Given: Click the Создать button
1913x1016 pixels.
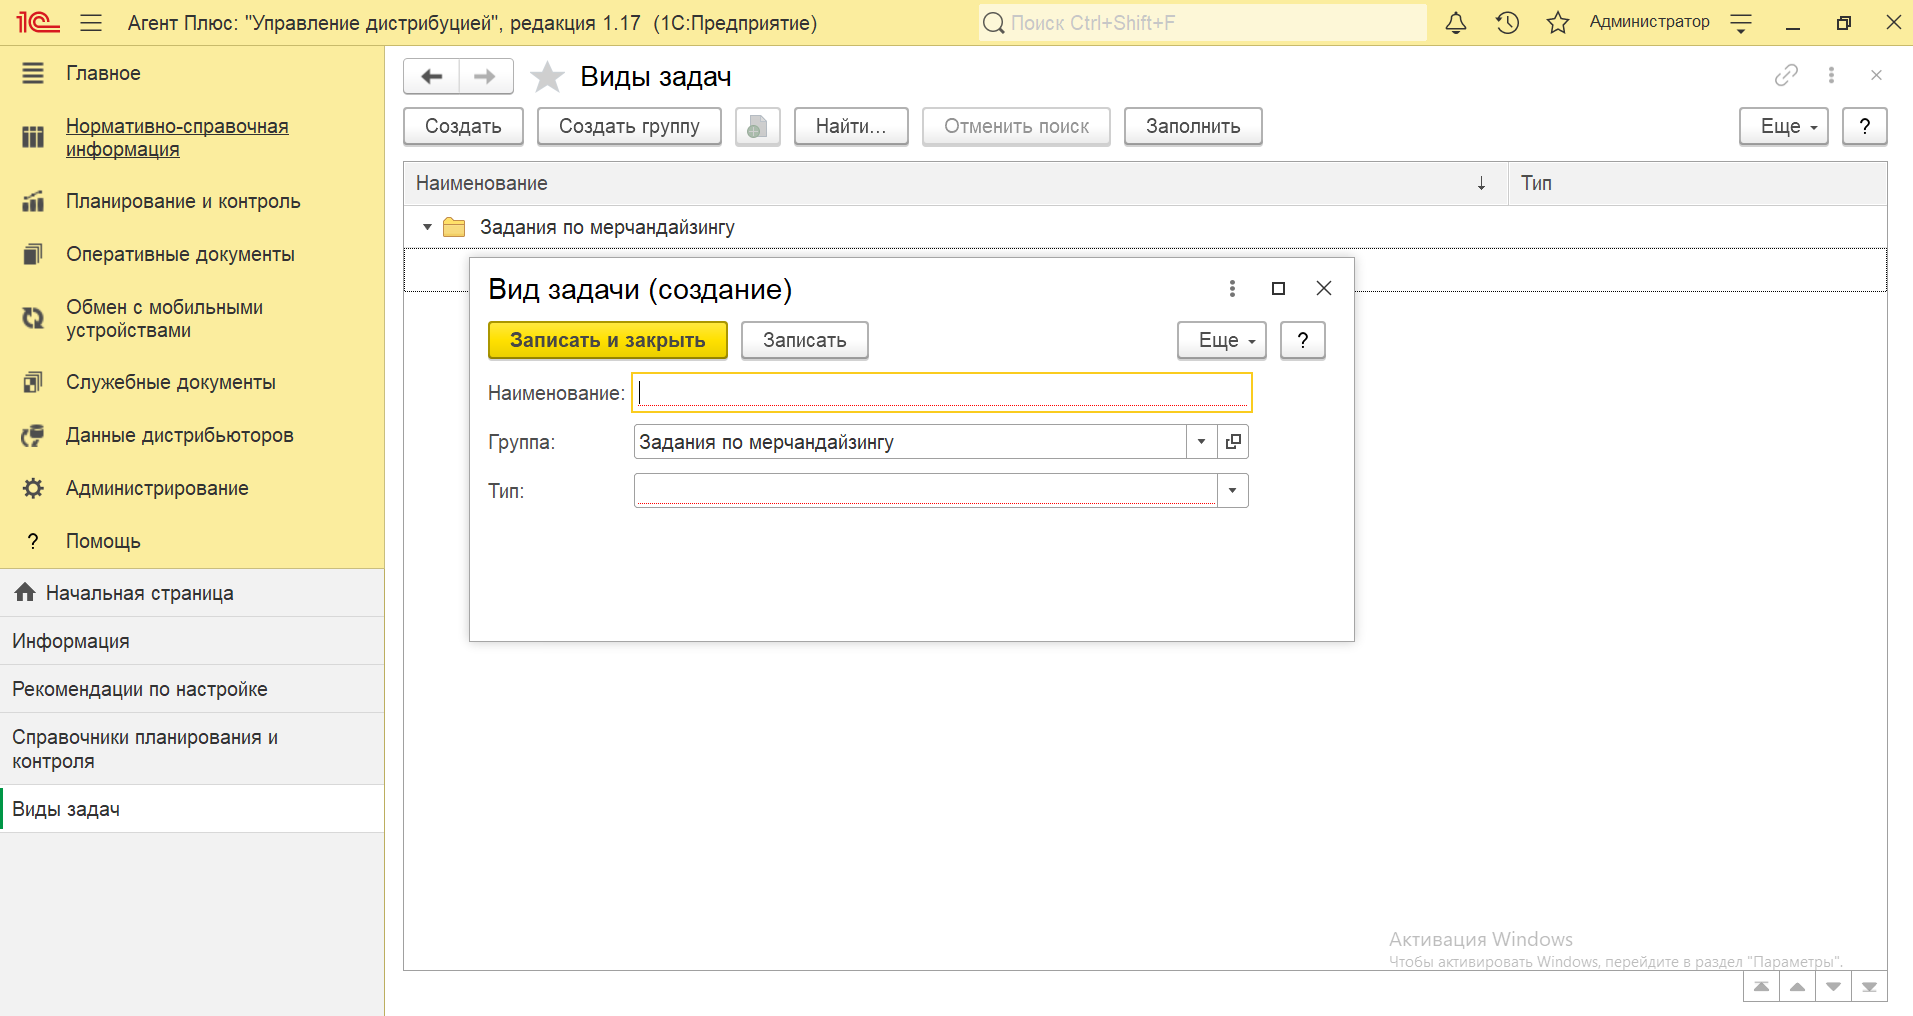Looking at the screenshot, I should [x=463, y=126].
